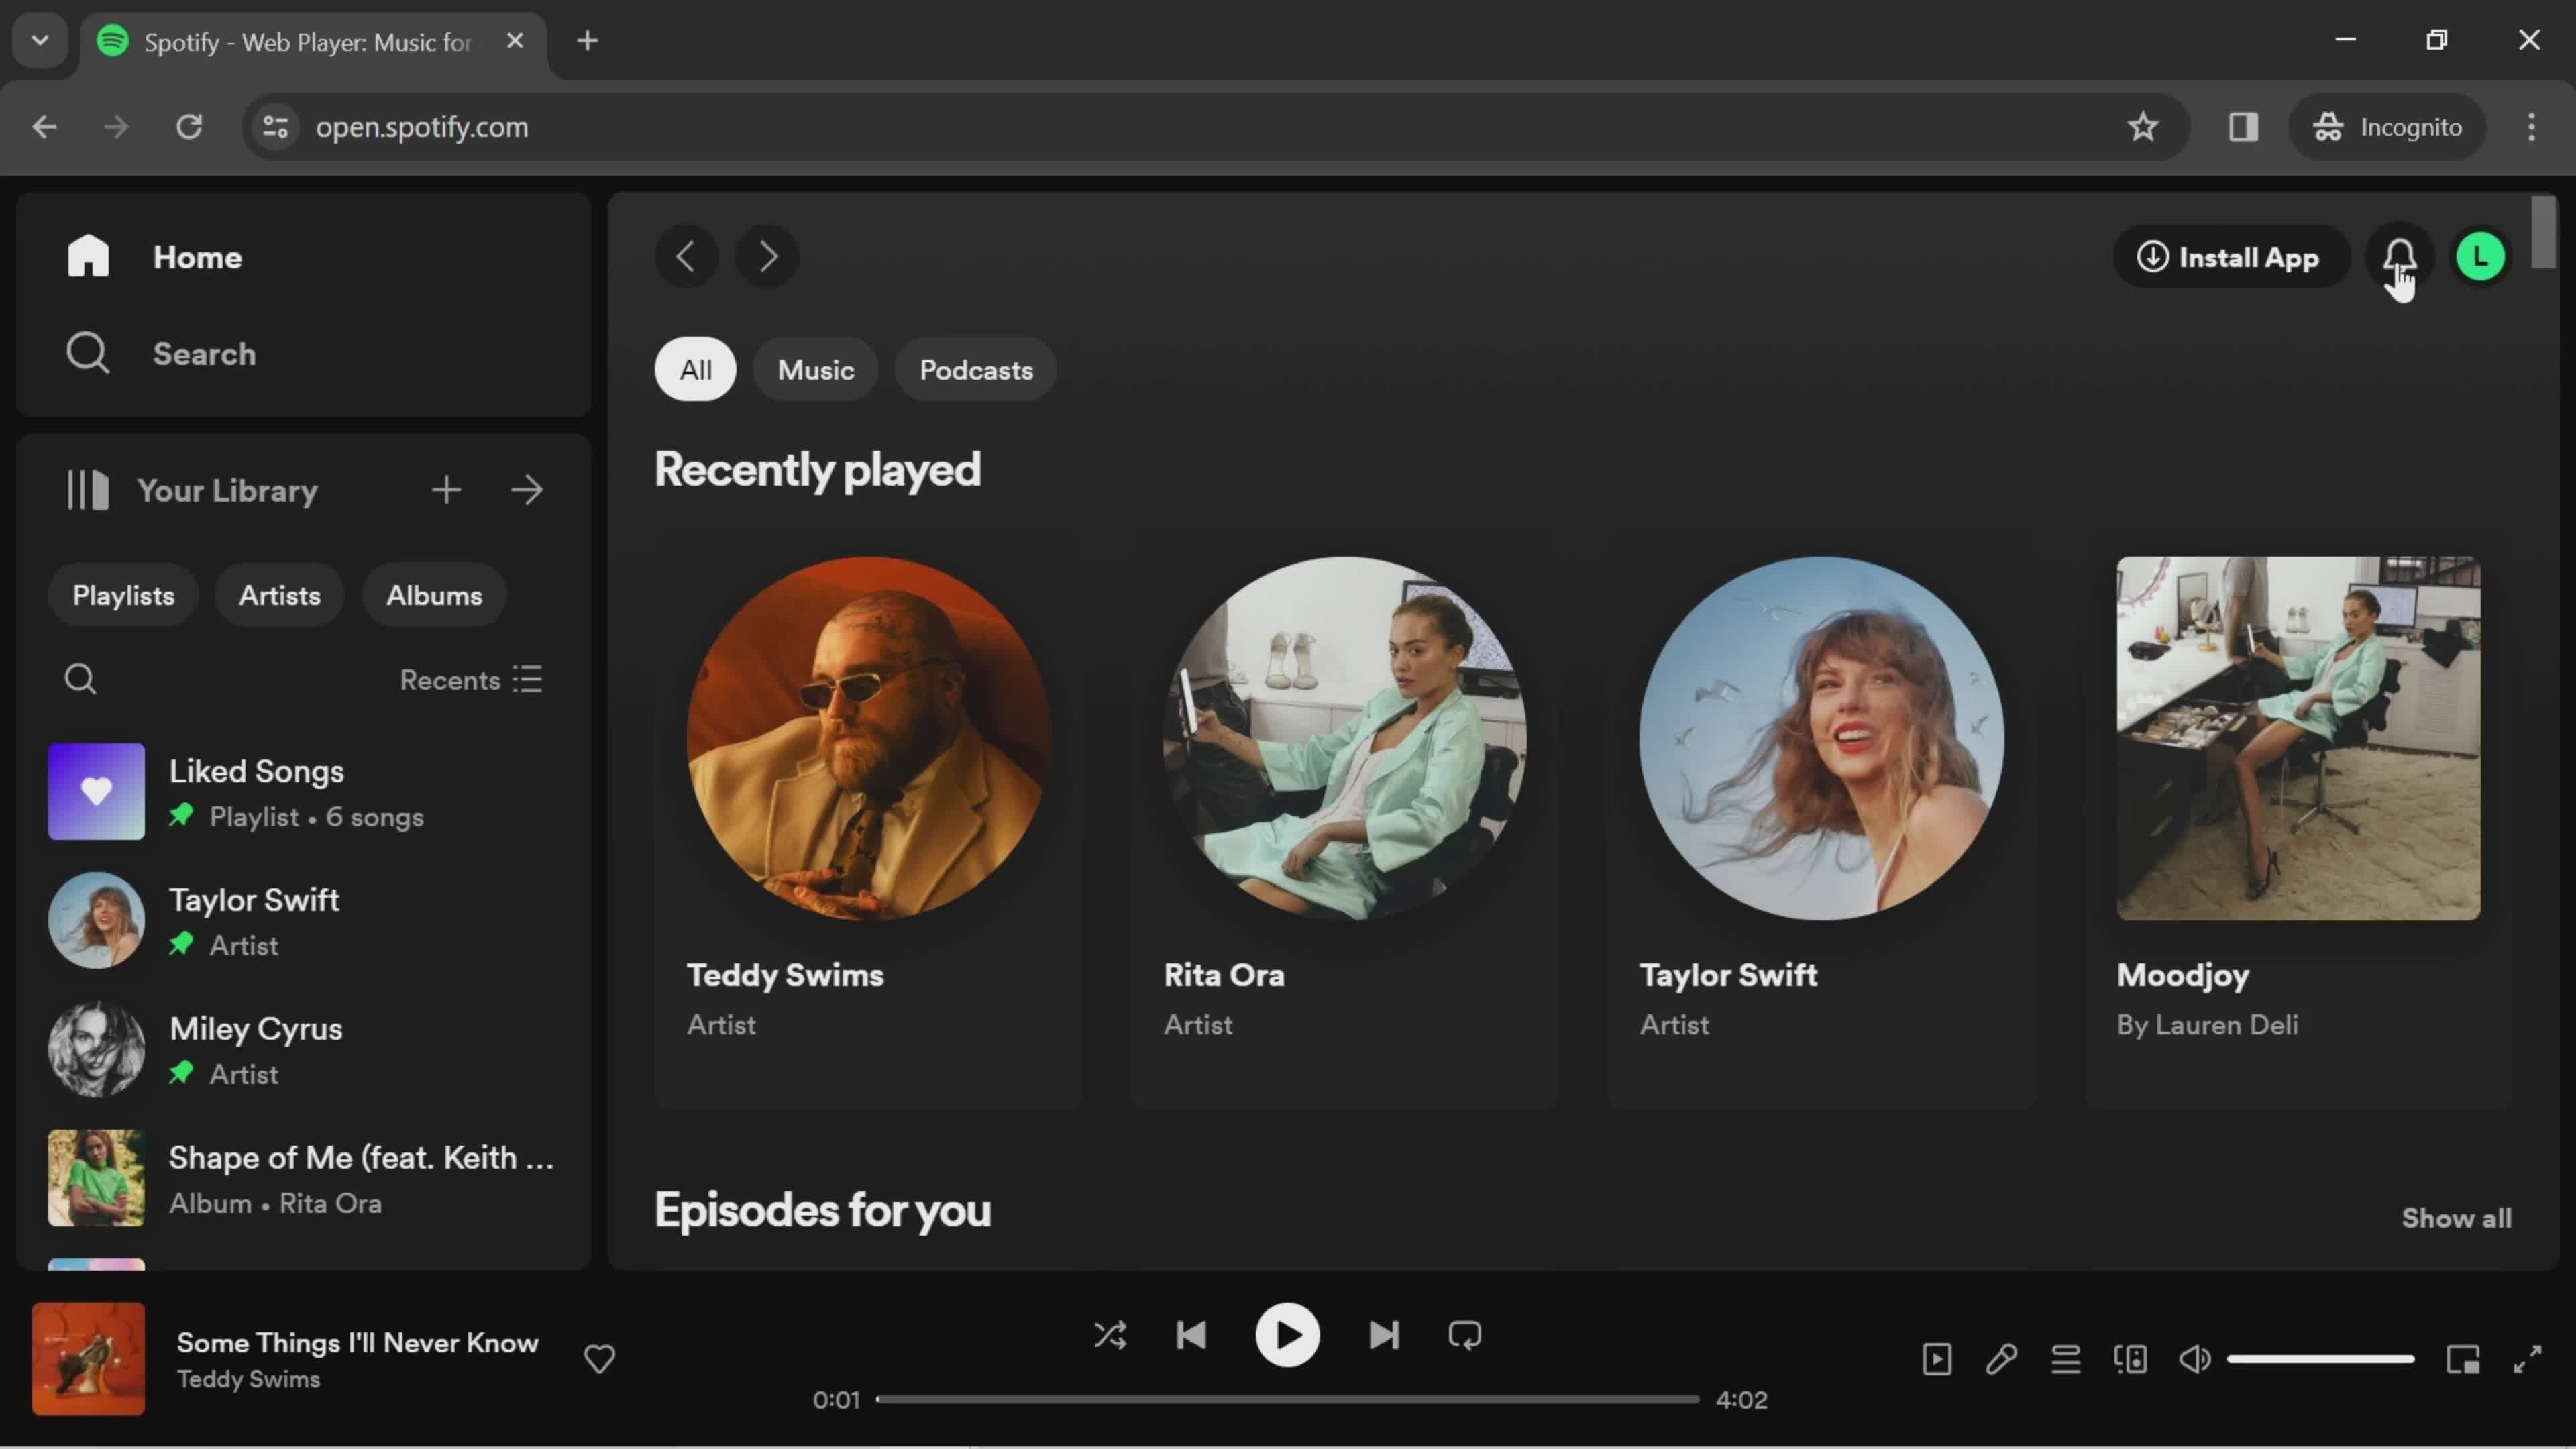The width and height of the screenshot is (2576, 1449).
Task: Save song to Liked Songs heart
Action: tap(599, 1359)
